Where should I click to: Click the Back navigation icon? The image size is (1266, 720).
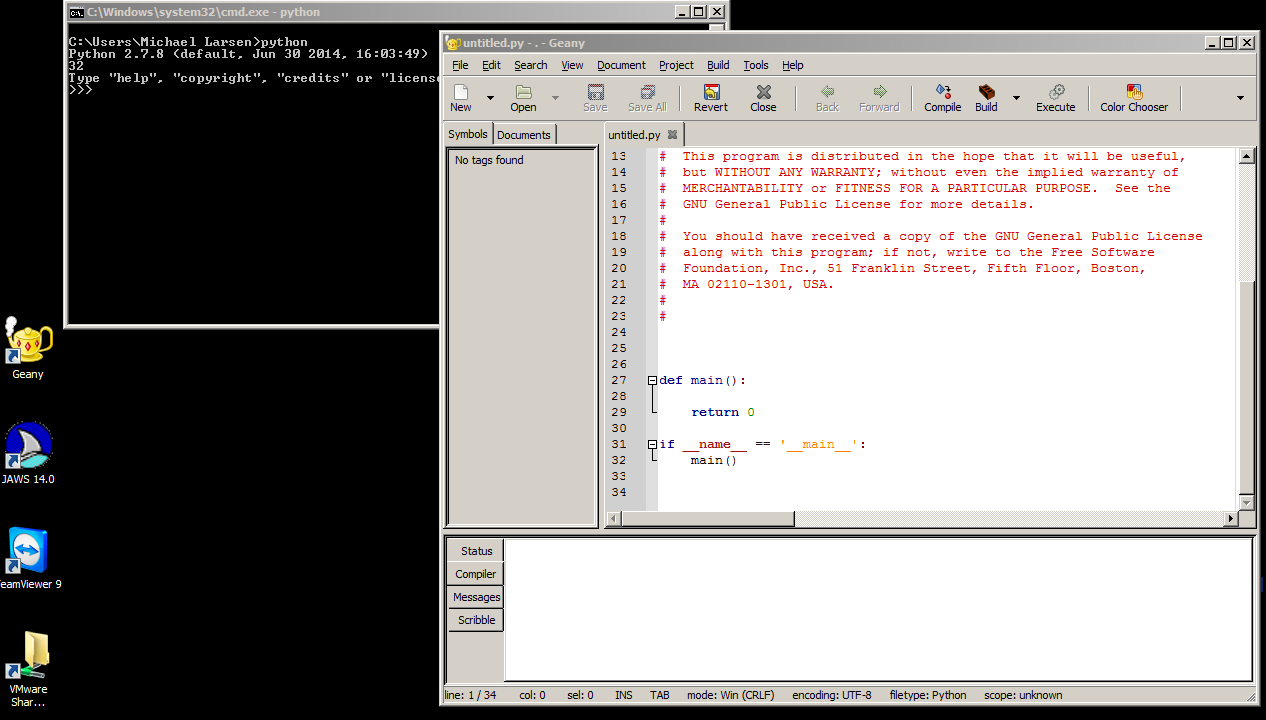[827, 98]
